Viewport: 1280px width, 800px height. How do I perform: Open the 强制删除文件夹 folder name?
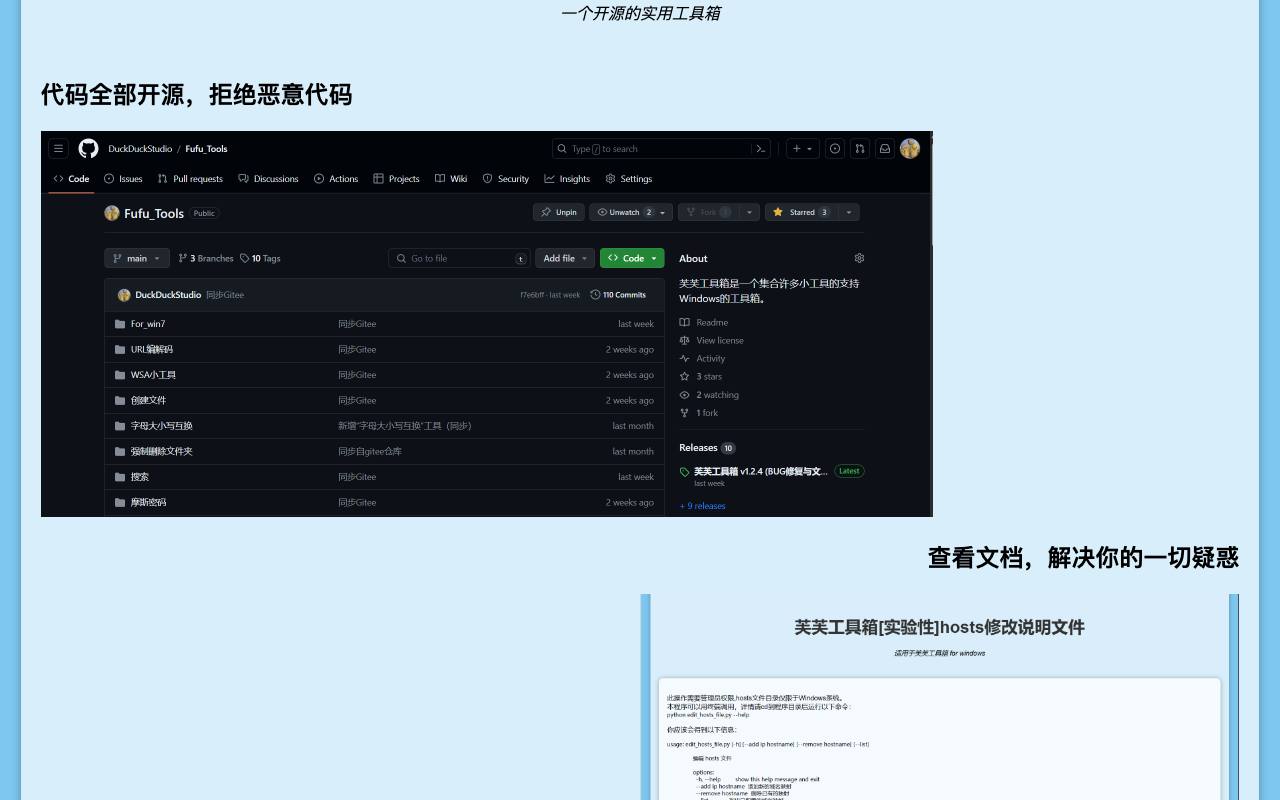(x=162, y=451)
